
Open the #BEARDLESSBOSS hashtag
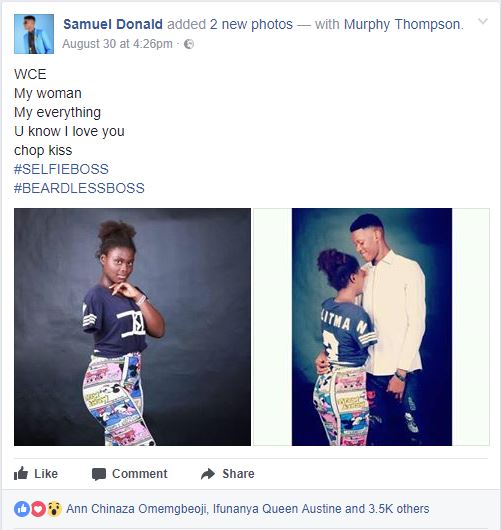(79, 188)
